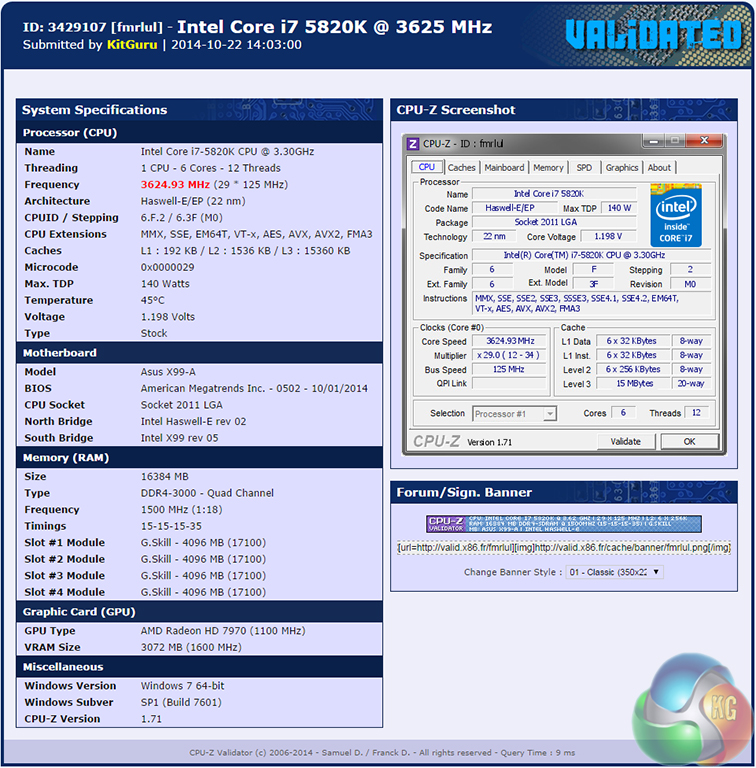Screen dimensions: 756x768
Task: Click the VRAM Size value 3072 MB (1600 MHz)
Action: point(191,648)
